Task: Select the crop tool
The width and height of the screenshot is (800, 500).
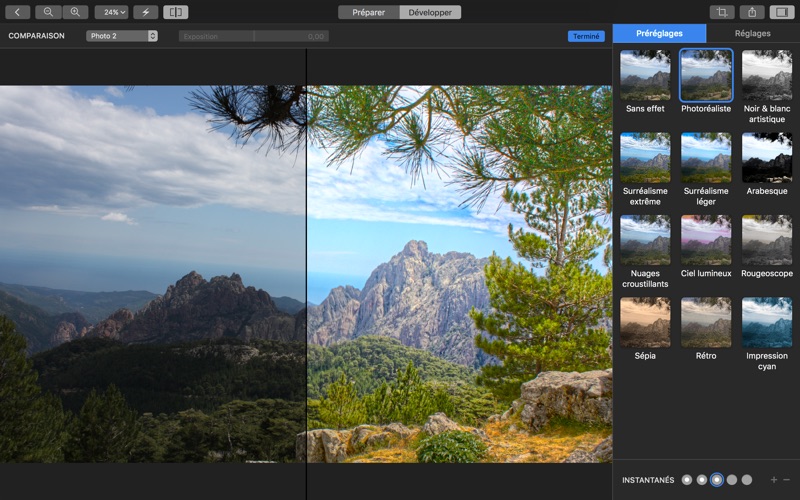Action: coord(722,12)
